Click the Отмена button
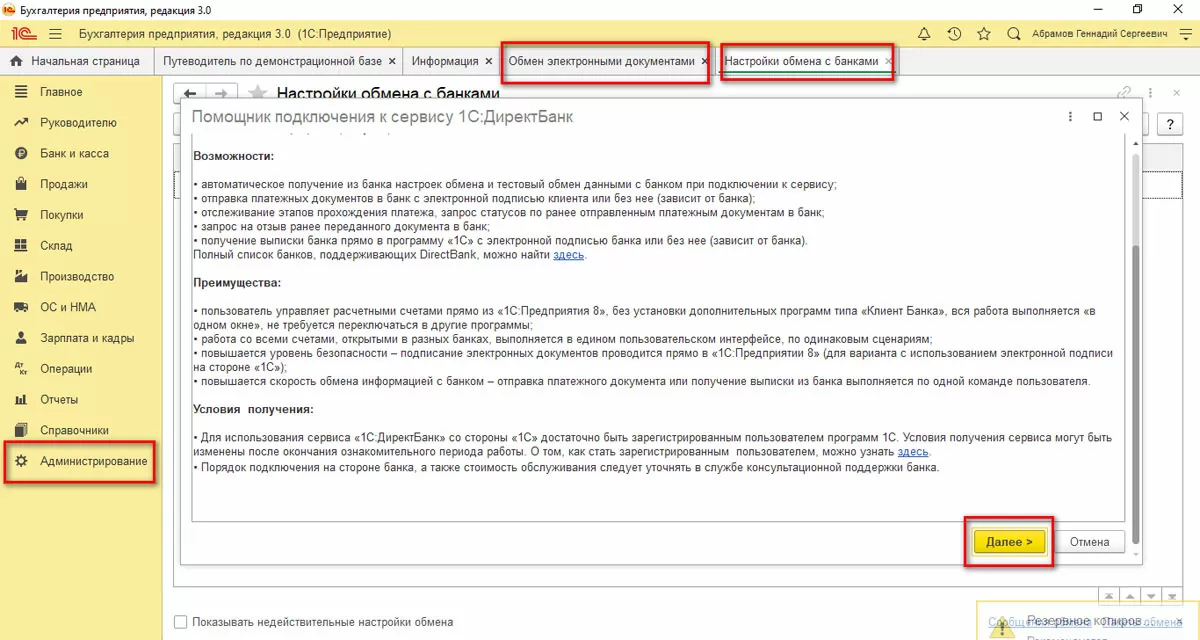 tap(1089, 542)
